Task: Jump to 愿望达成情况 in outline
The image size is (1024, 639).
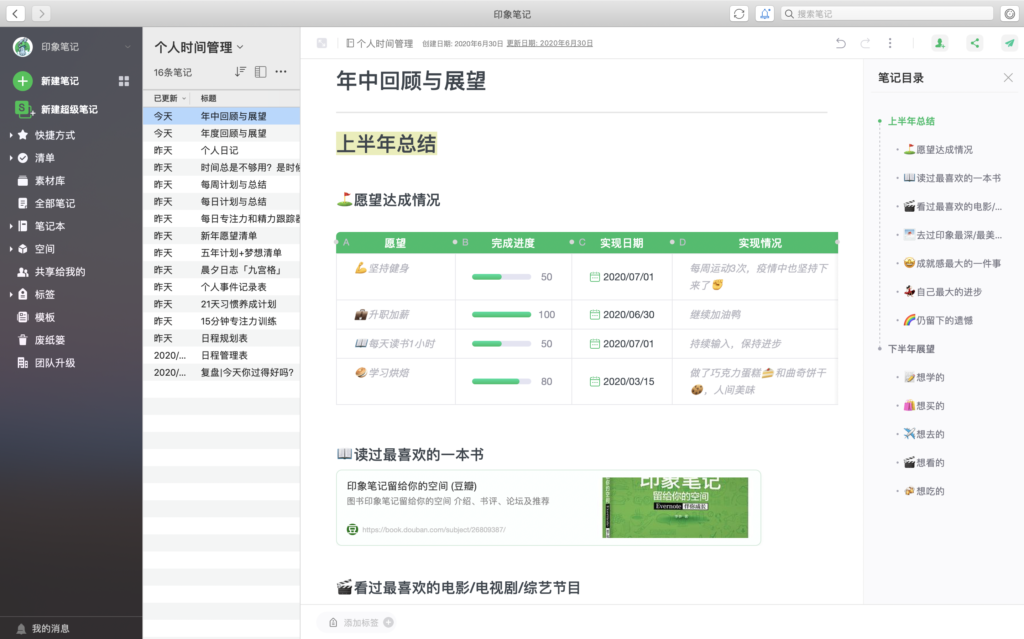Action: 938,150
